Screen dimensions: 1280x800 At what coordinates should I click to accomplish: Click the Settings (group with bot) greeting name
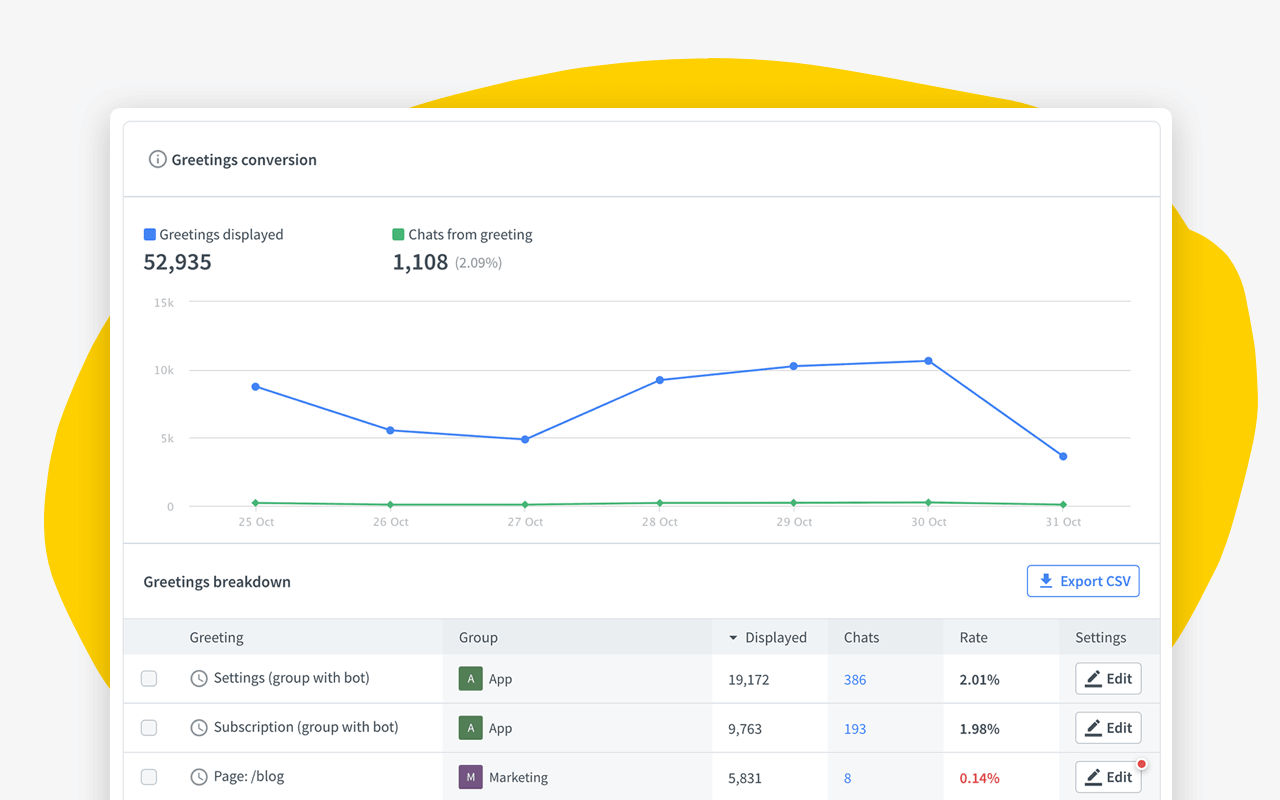point(292,678)
